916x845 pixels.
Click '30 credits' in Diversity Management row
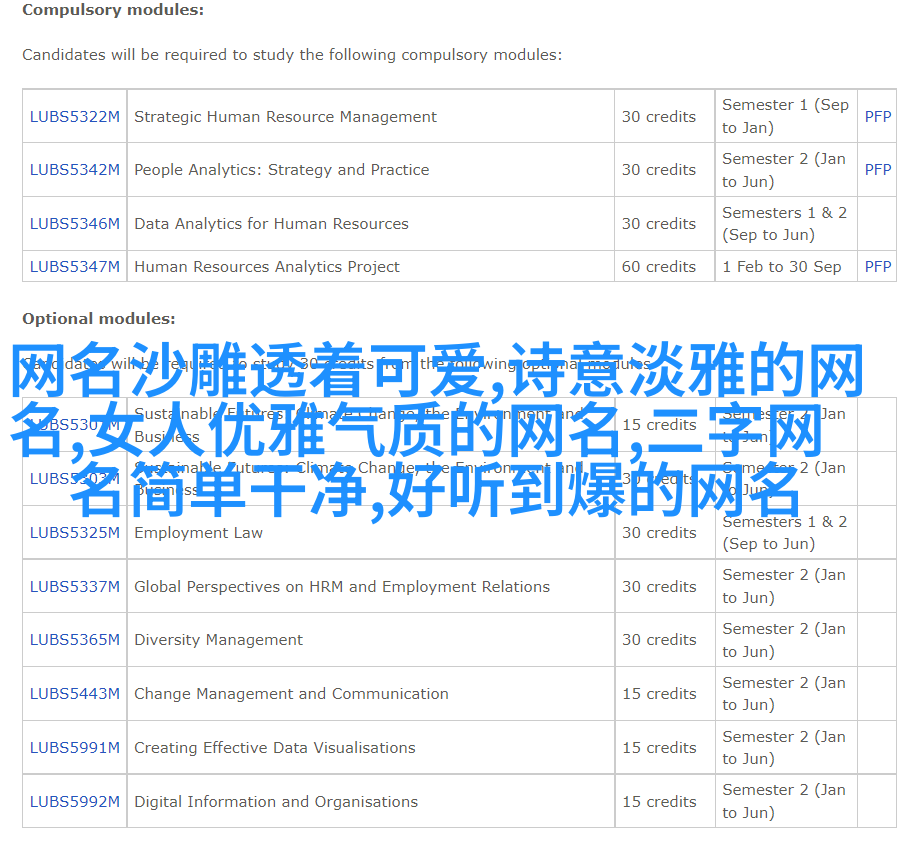coord(659,640)
